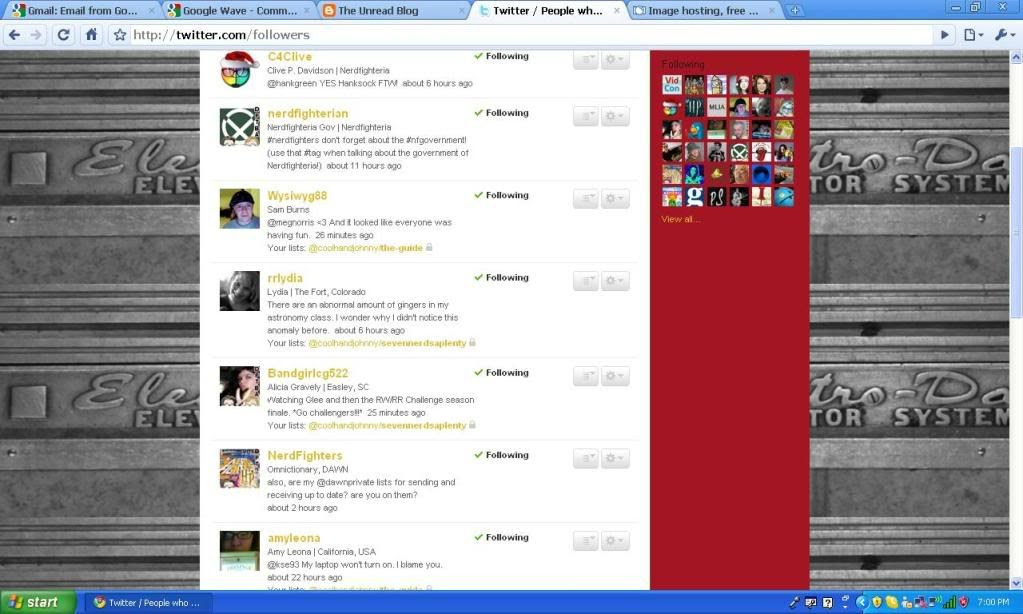
Task: Click the MLIA avatar in Following grid
Action: point(716,107)
